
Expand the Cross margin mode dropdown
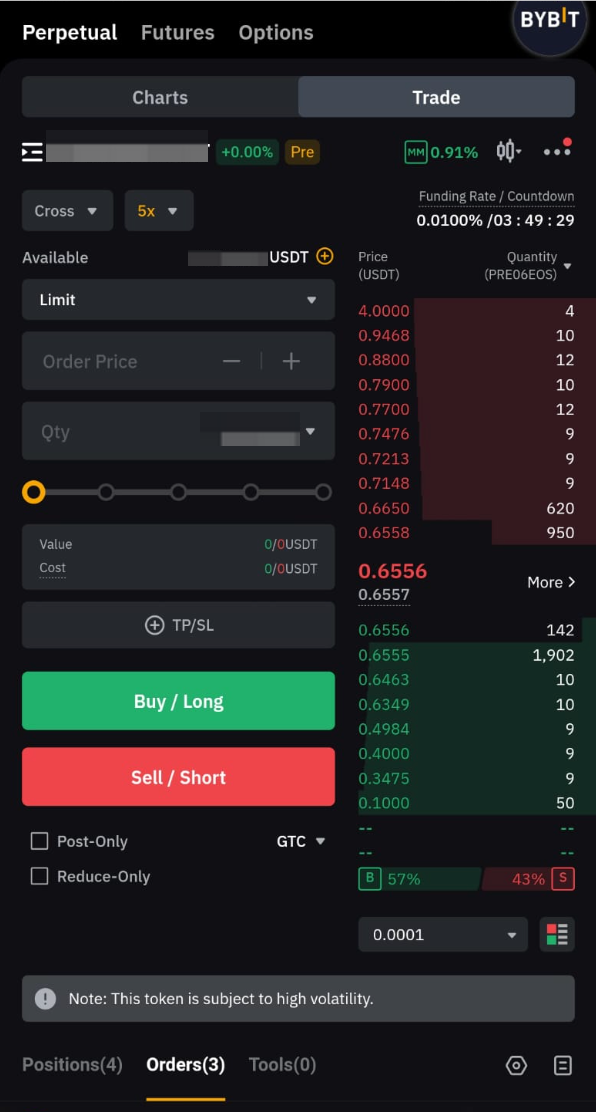tap(67, 211)
